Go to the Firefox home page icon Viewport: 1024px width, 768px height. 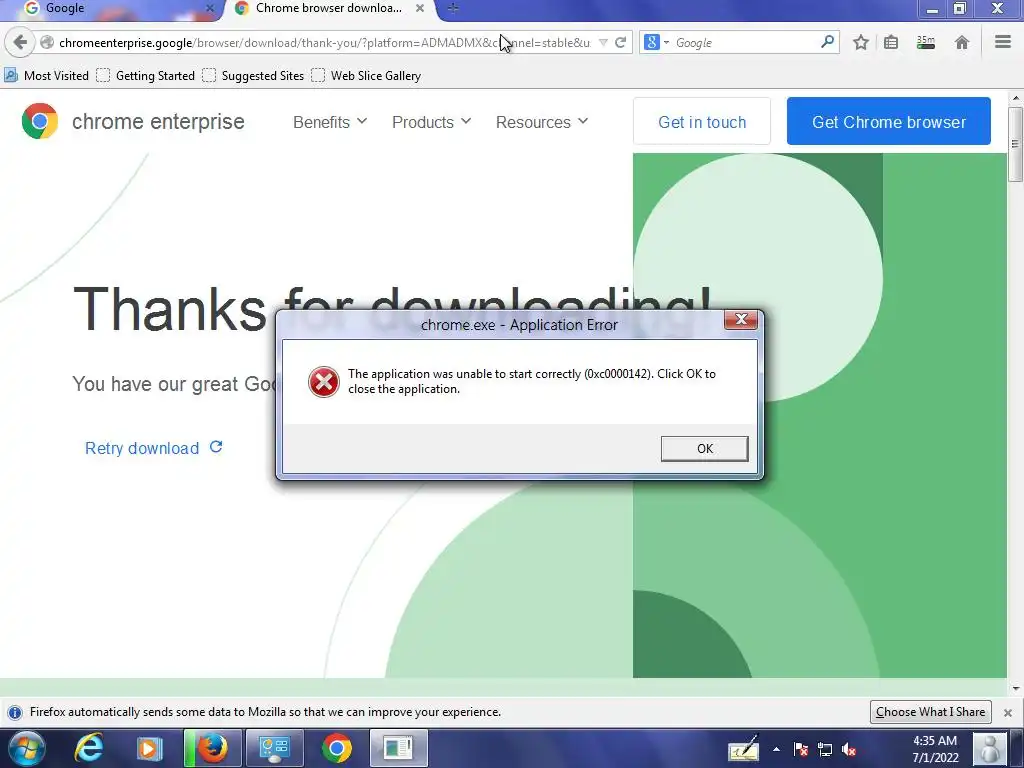(961, 42)
